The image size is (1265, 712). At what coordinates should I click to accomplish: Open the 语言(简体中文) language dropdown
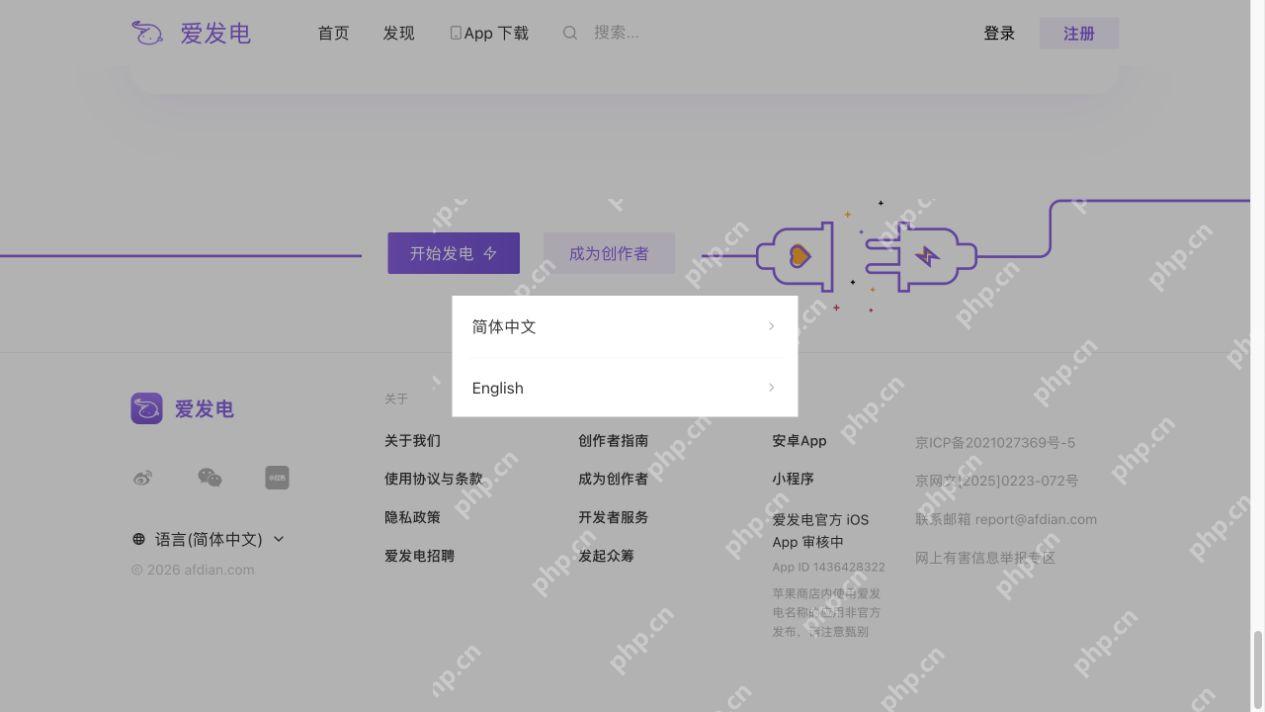point(208,539)
